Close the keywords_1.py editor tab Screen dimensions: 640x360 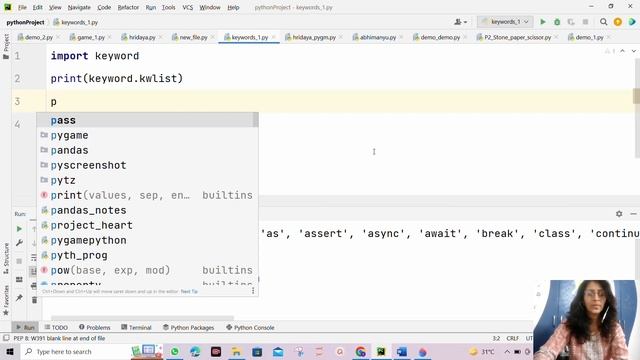(x=273, y=37)
